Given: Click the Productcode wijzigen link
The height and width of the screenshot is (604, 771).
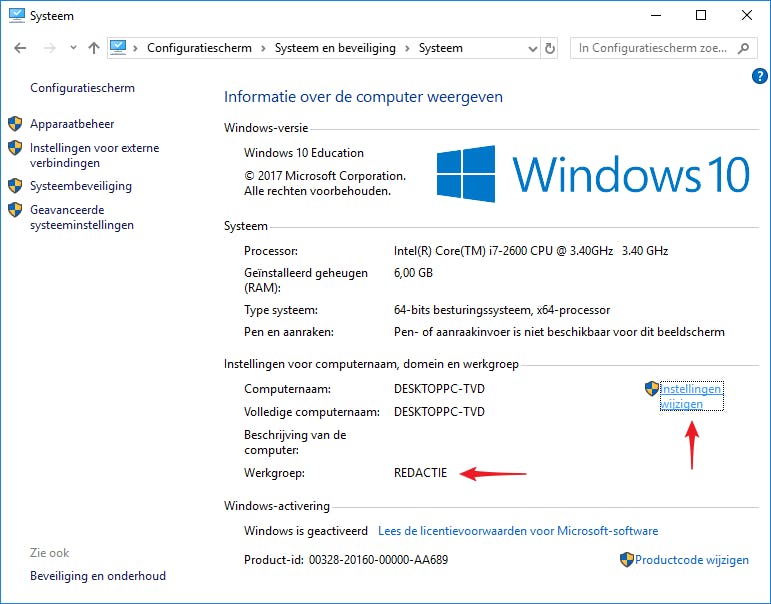Looking at the screenshot, I should 691,560.
